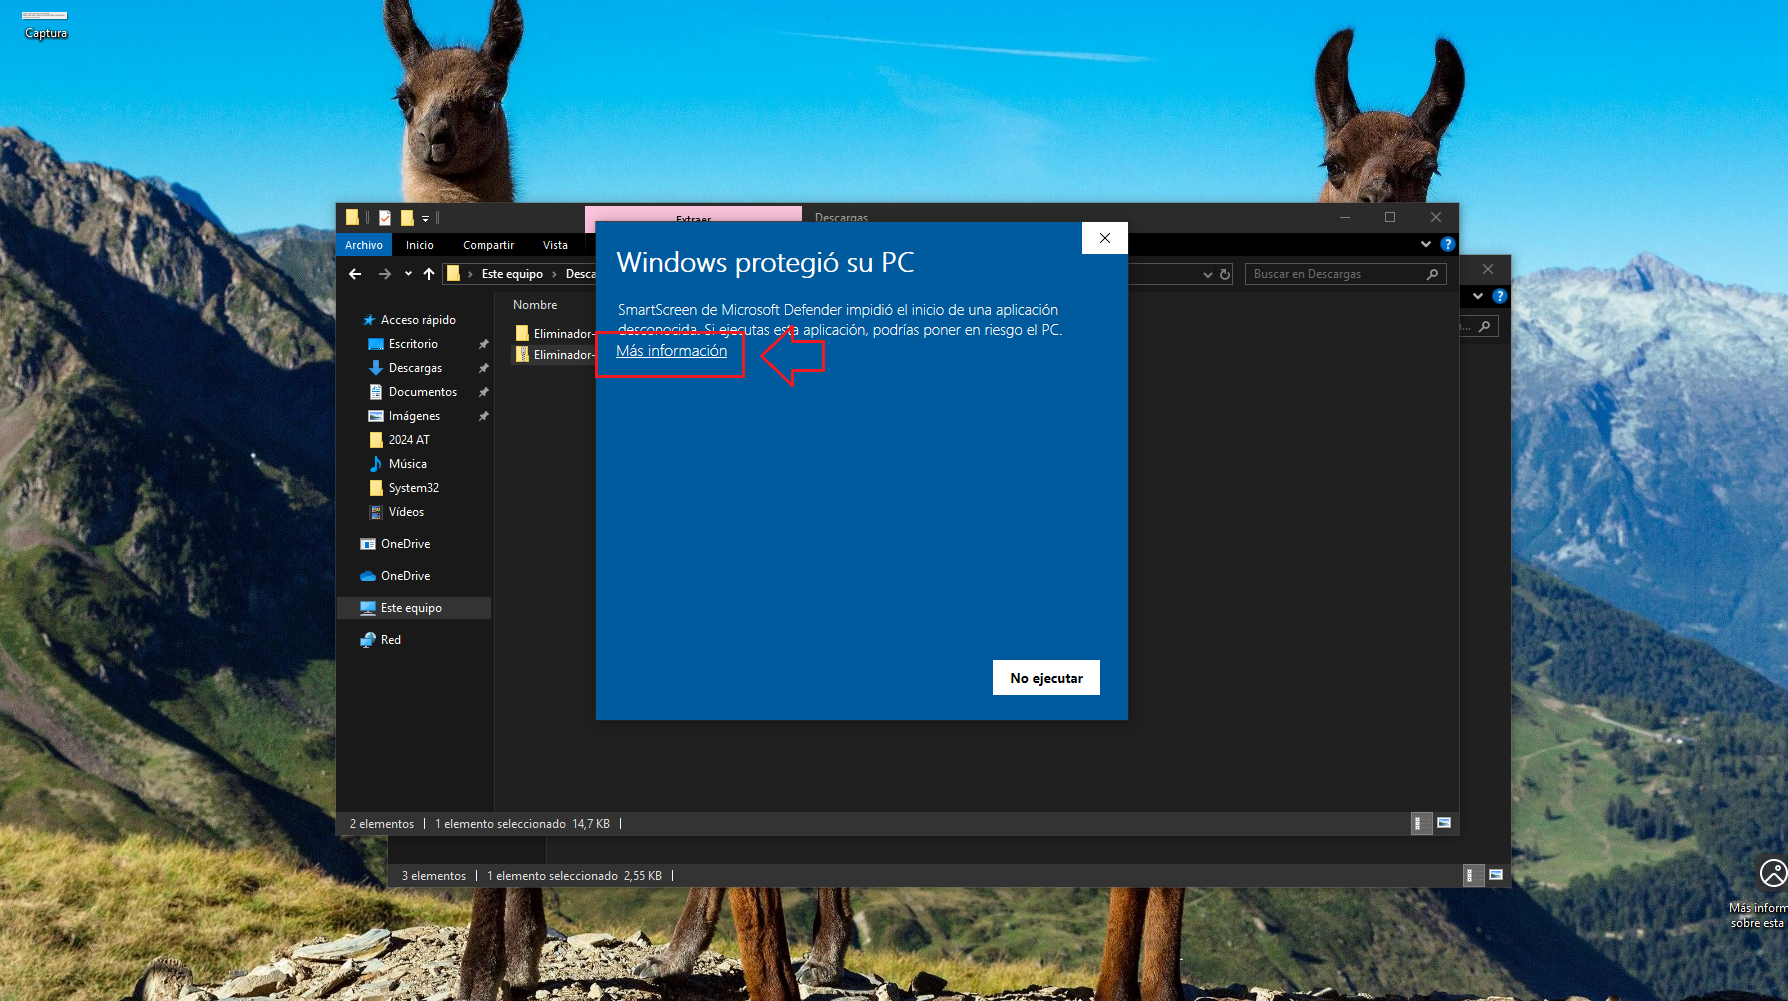Expand the recent locations dropdown arrow
The image size is (1788, 1001).
(408, 274)
